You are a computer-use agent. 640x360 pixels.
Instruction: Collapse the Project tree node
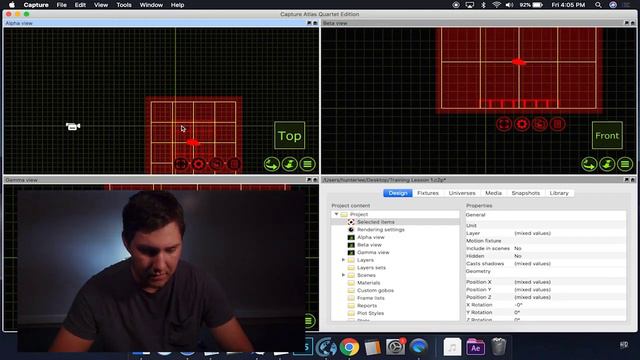(336, 214)
